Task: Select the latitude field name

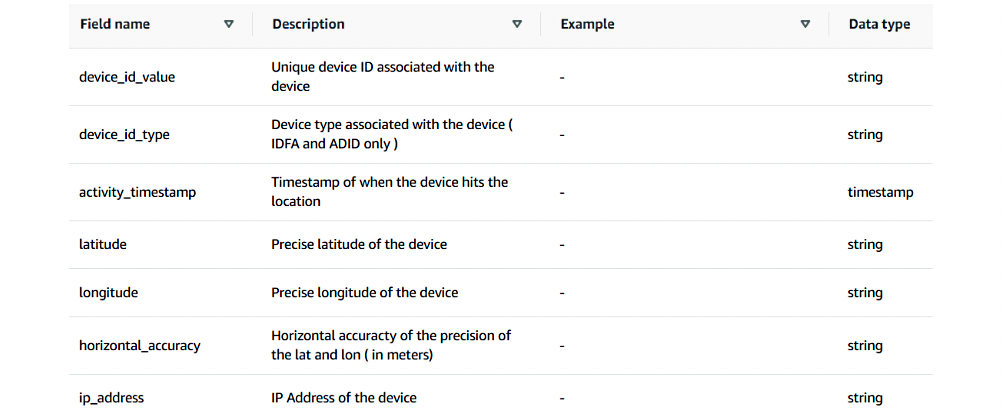Action: point(102,245)
